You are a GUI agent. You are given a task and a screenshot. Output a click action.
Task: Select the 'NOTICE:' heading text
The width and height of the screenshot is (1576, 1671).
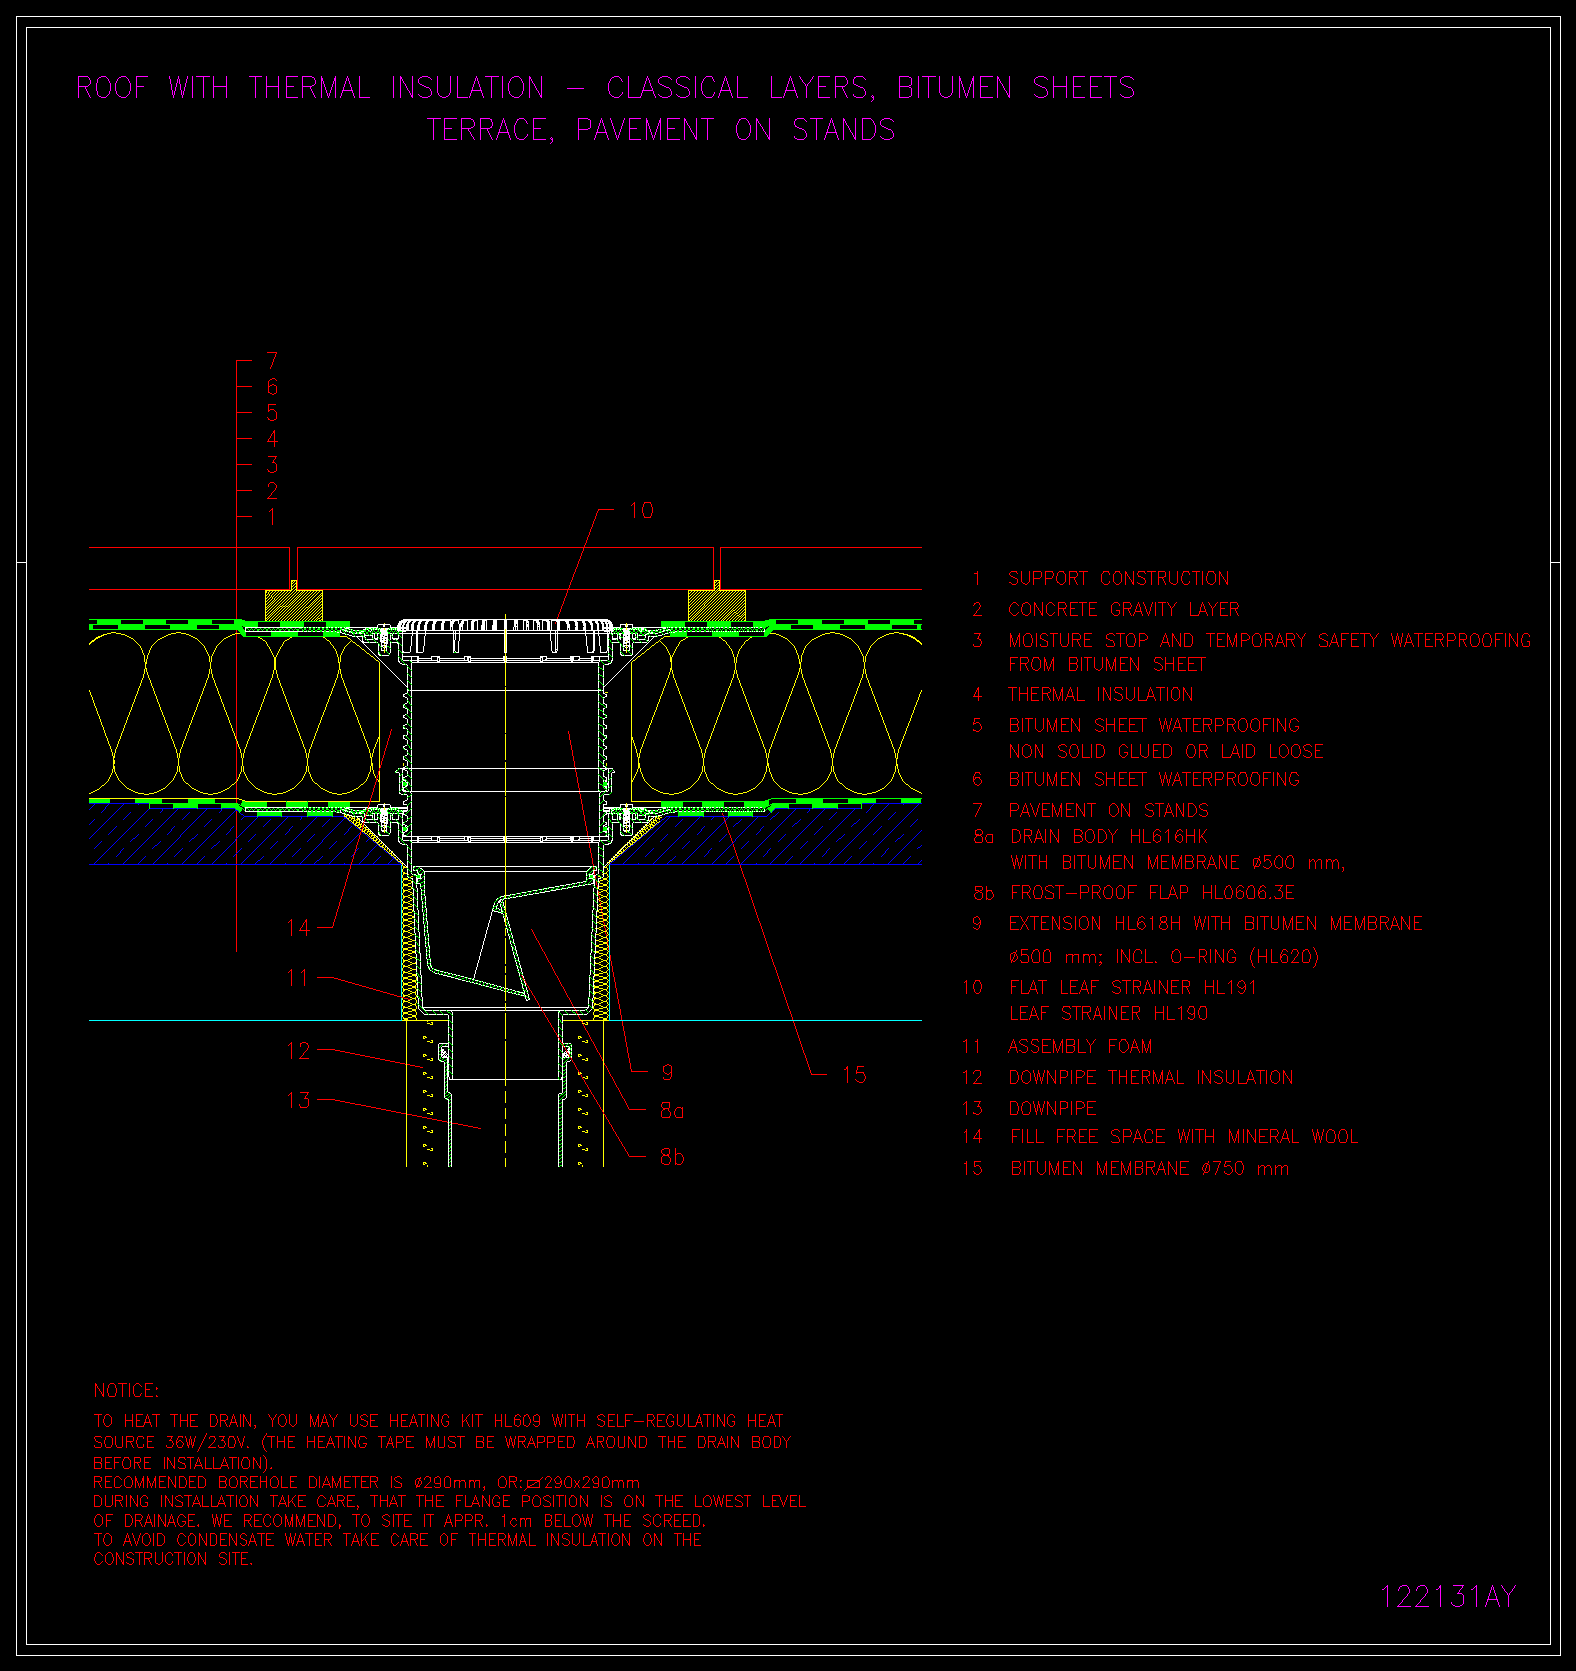coord(126,1391)
